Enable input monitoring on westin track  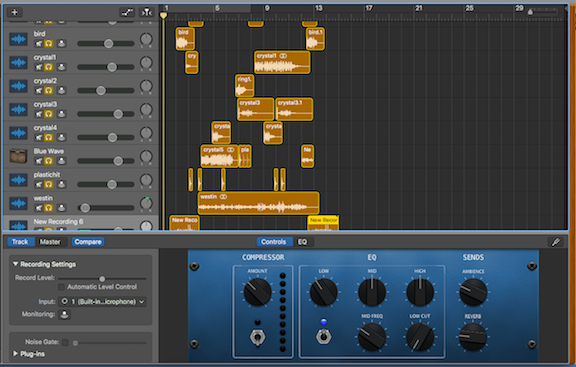61,208
